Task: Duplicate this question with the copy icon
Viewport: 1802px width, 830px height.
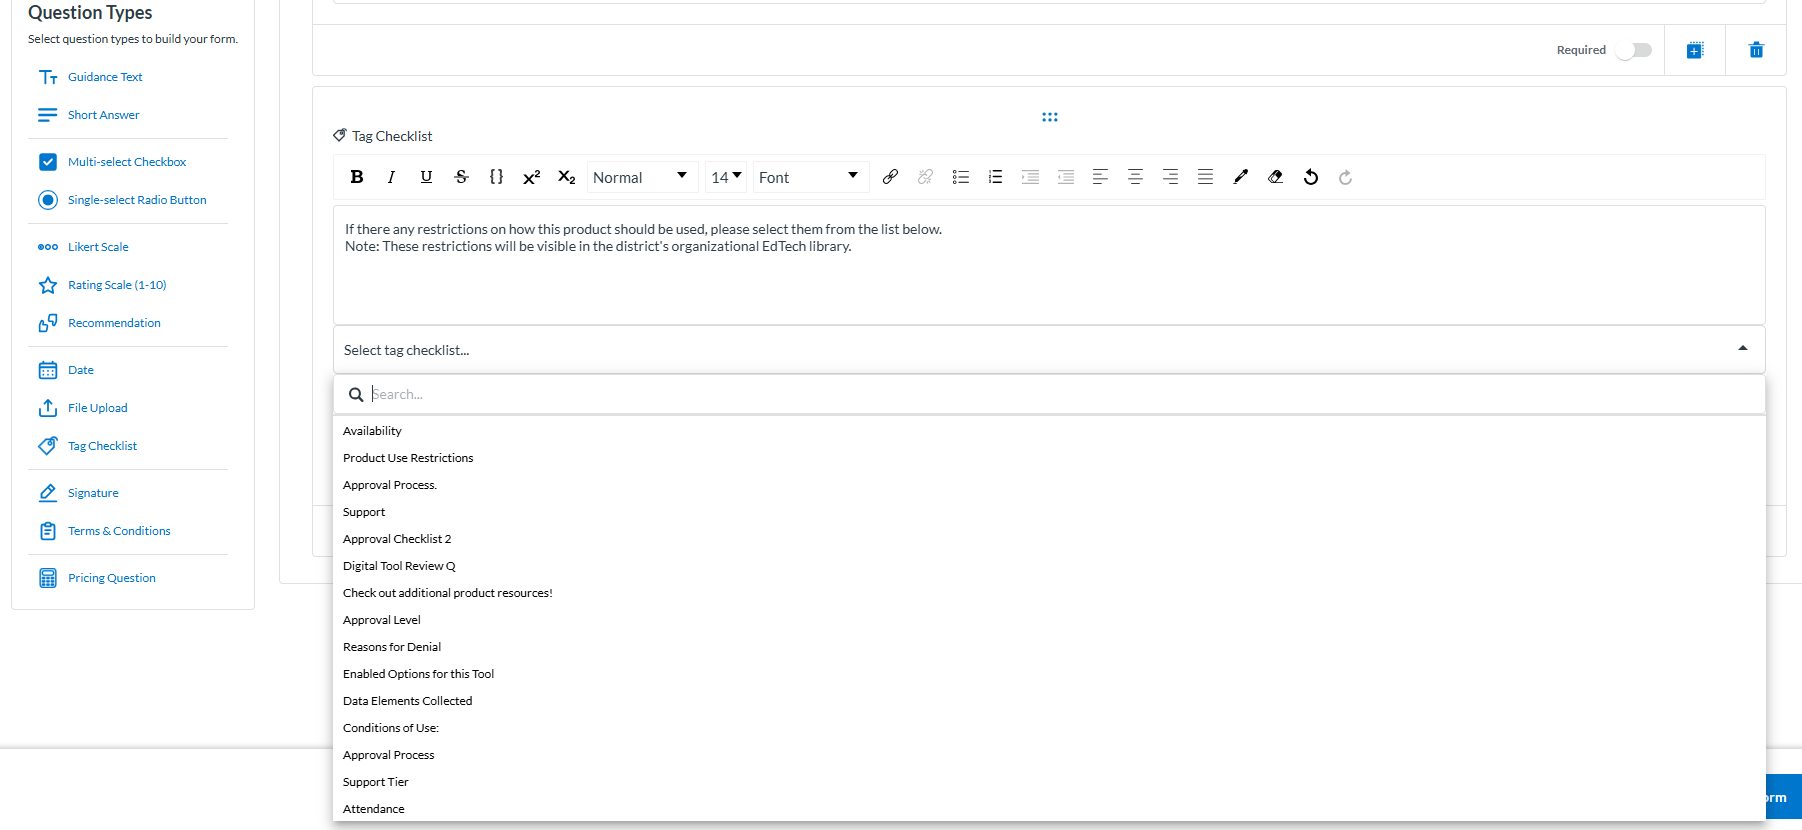Action: 1695,50
